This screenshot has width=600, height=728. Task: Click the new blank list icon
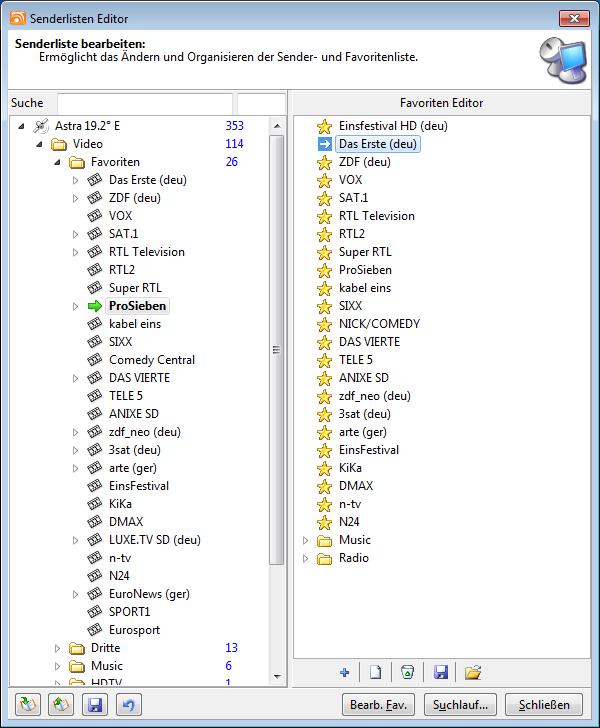[x=375, y=672]
